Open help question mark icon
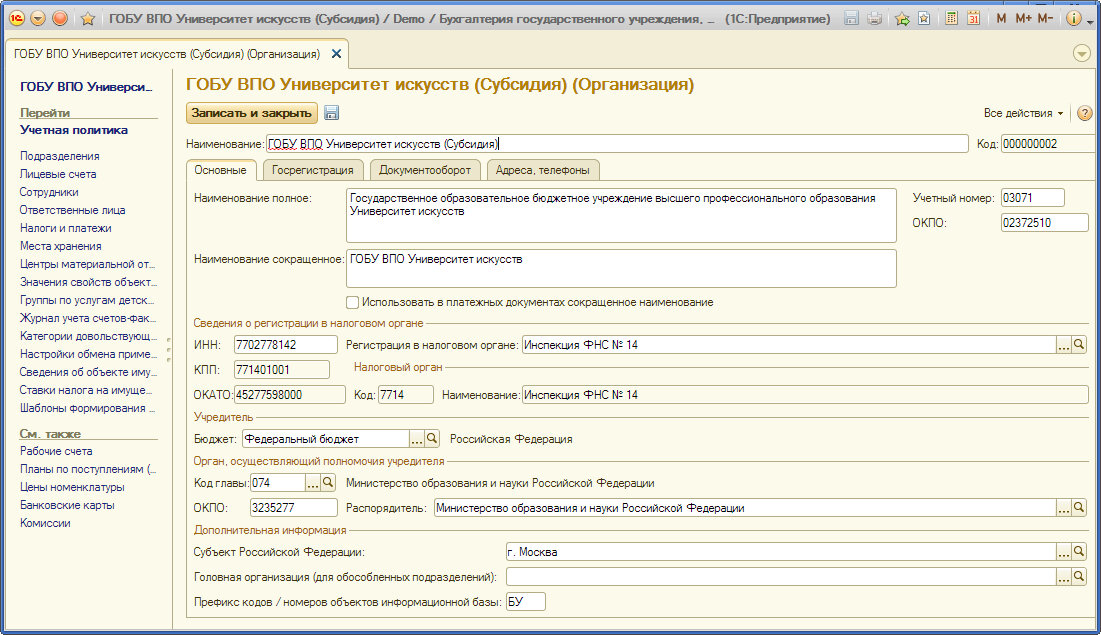This screenshot has height=635, width=1101. tap(1084, 113)
